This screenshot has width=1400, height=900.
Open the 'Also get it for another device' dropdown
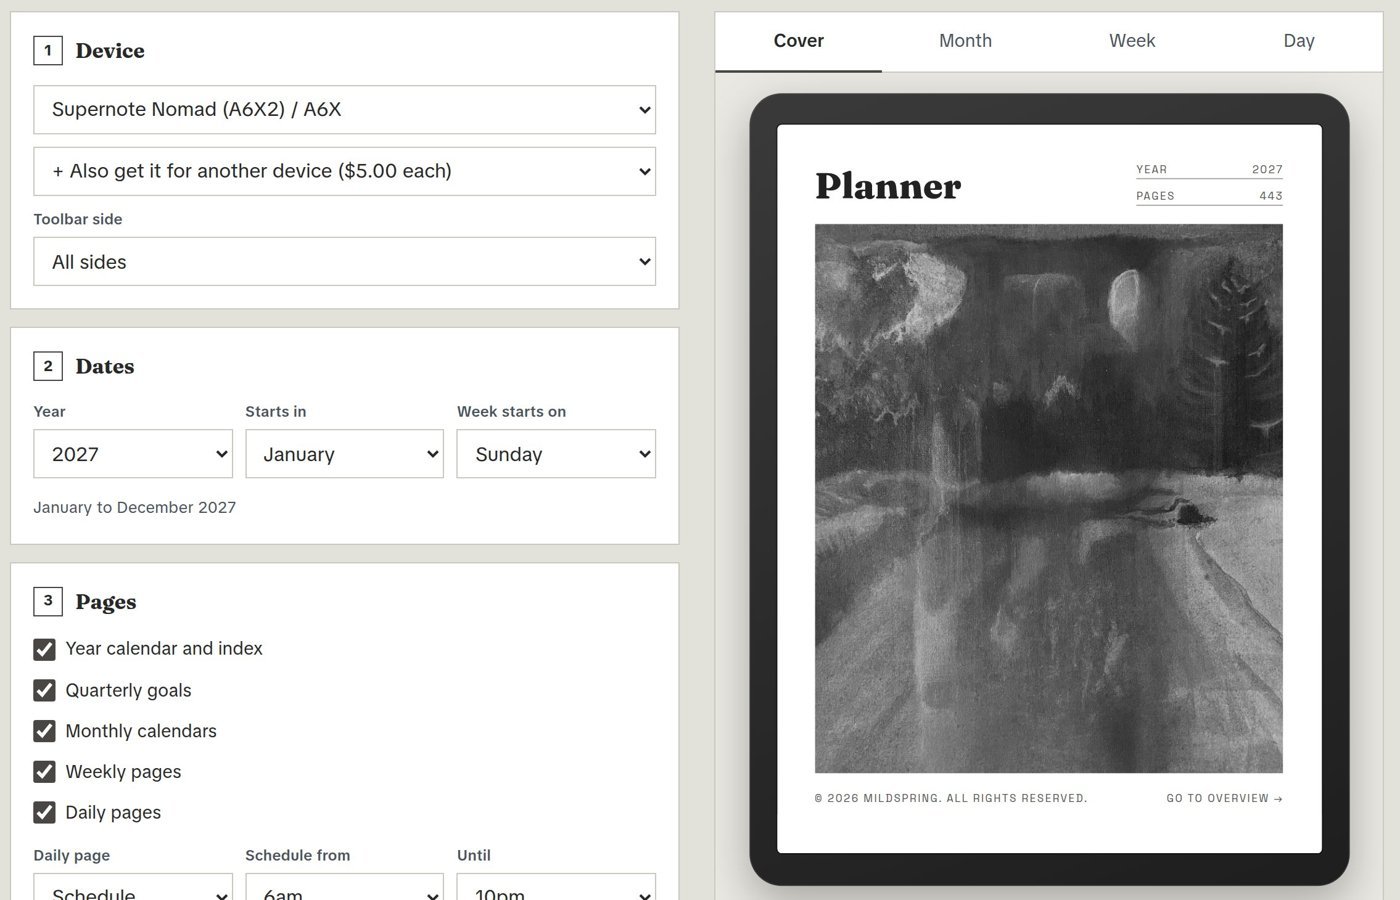(344, 171)
